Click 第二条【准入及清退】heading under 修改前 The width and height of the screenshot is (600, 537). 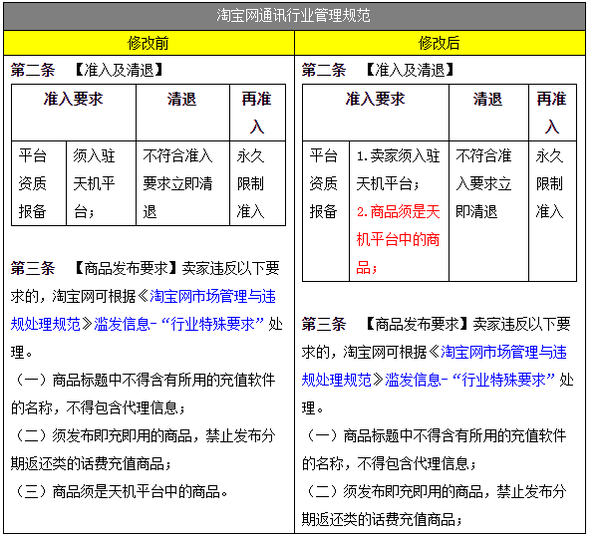pyautogui.click(x=87, y=70)
